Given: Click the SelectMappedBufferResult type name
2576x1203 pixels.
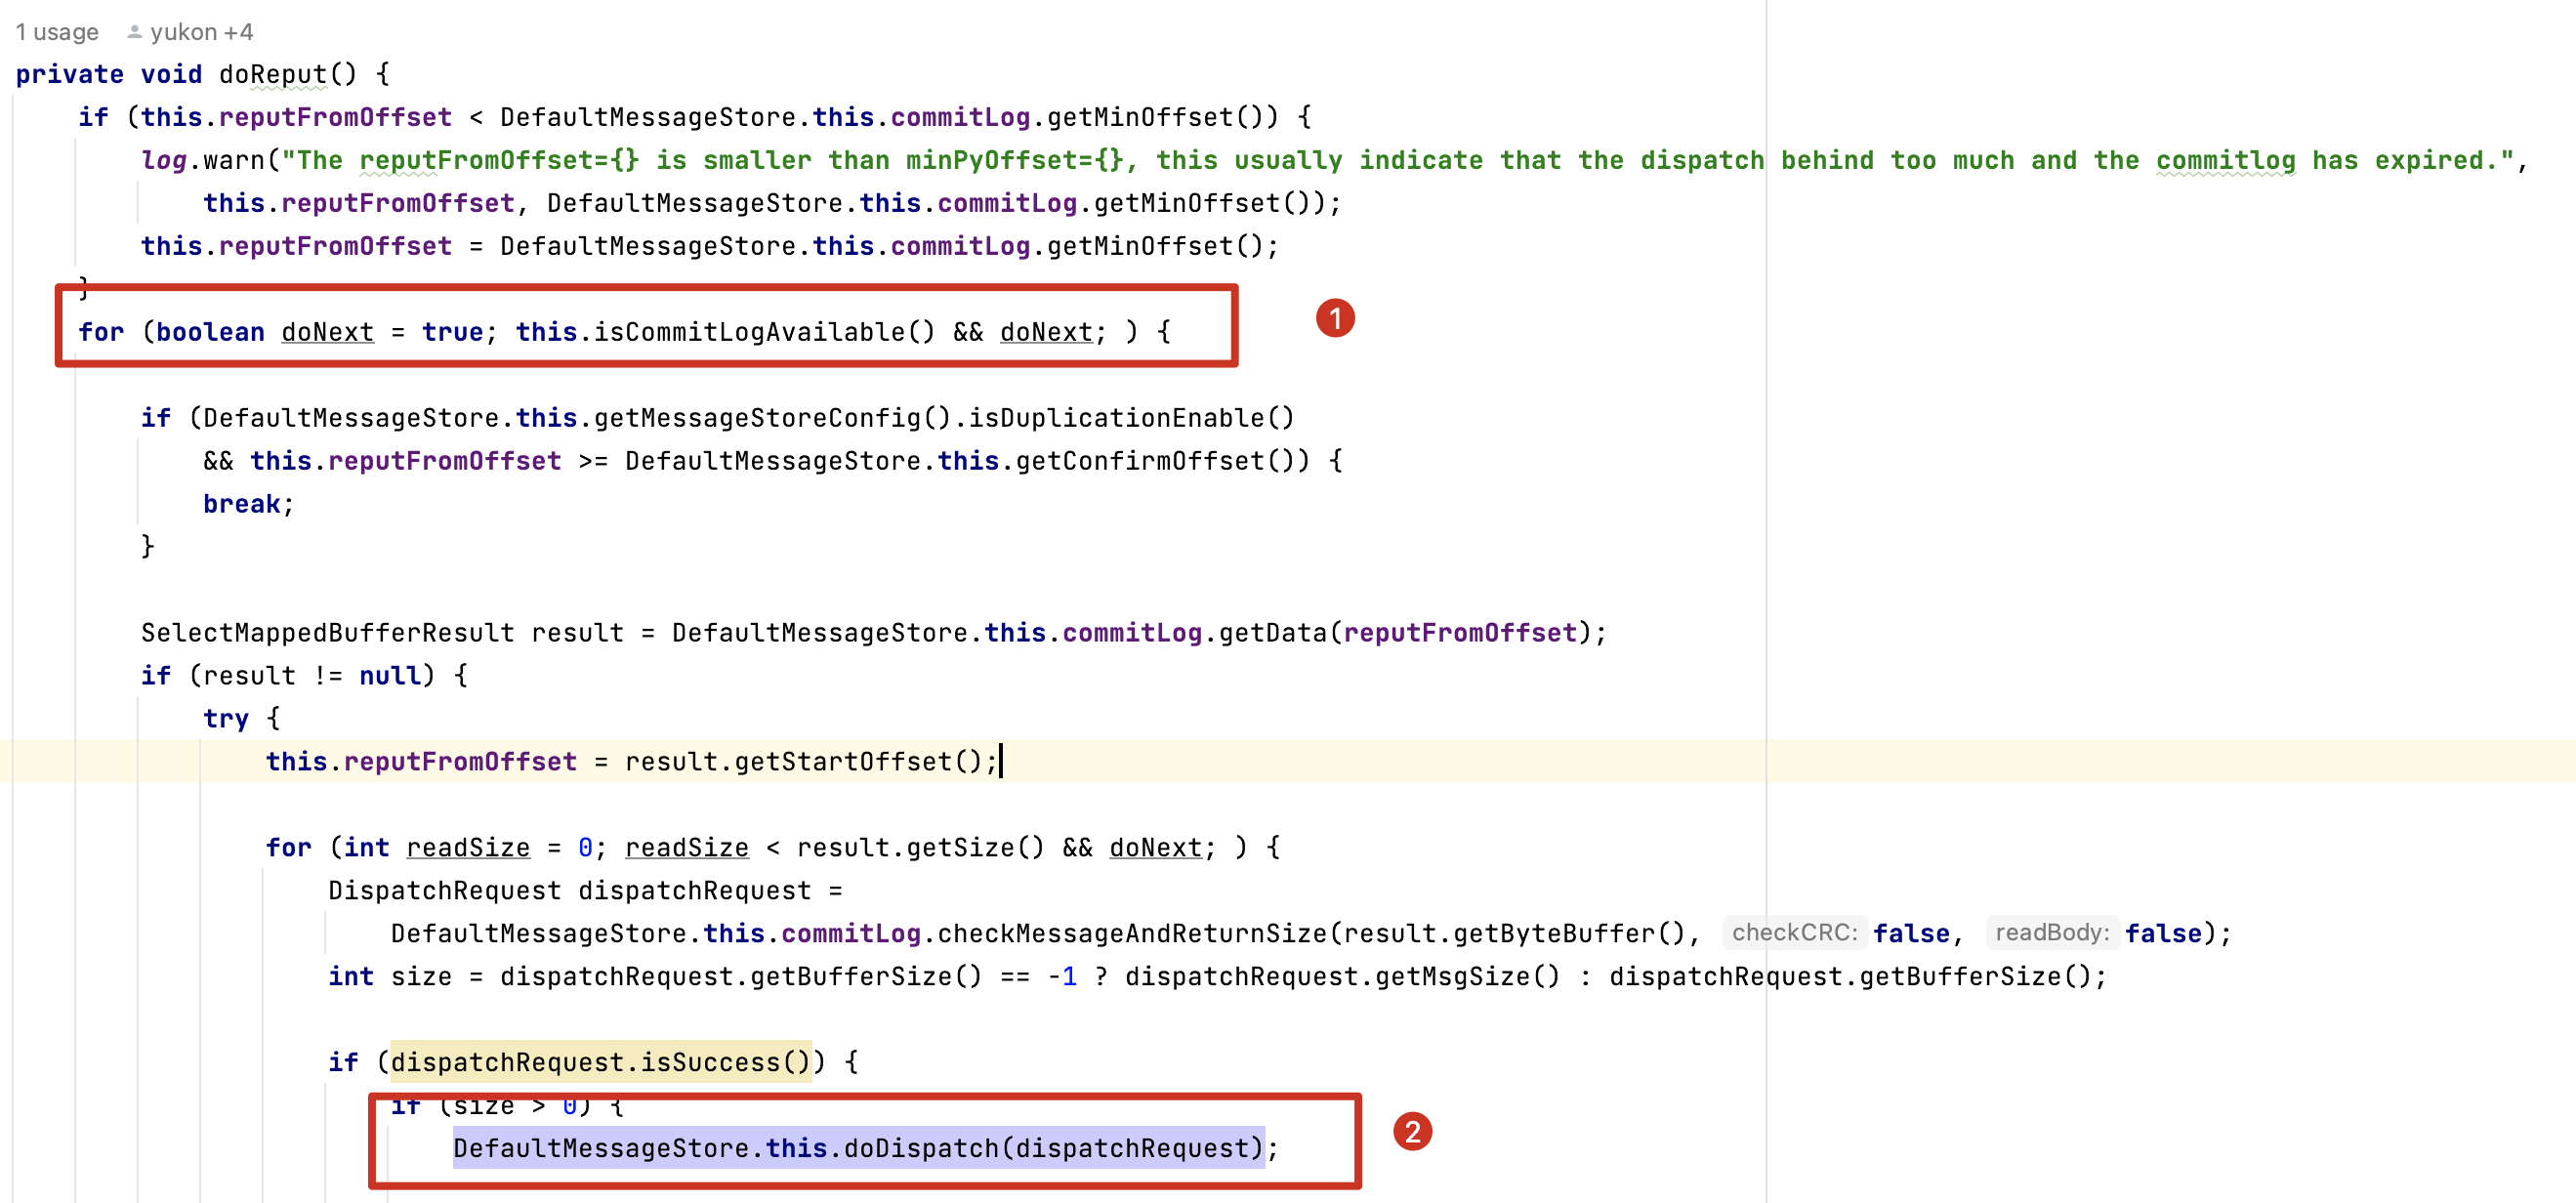Looking at the screenshot, I should point(326,632).
